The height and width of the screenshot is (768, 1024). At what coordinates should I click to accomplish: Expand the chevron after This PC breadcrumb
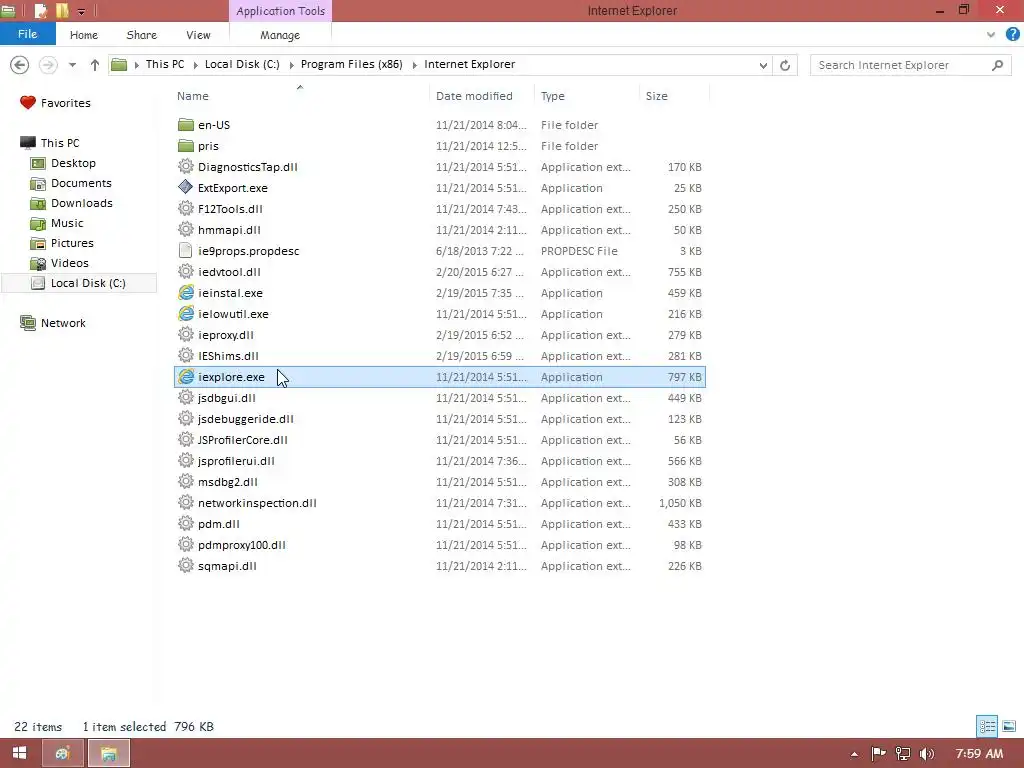[x=195, y=65]
